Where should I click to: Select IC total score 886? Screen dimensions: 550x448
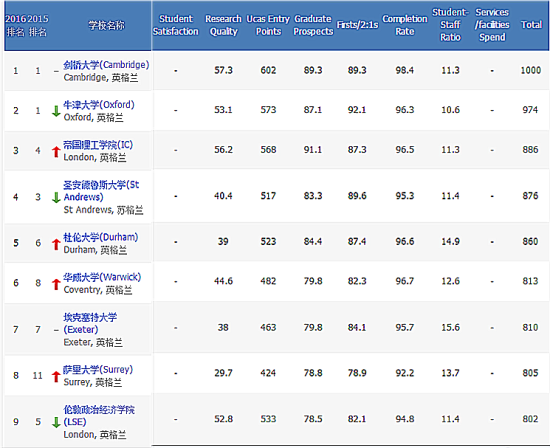(530, 149)
